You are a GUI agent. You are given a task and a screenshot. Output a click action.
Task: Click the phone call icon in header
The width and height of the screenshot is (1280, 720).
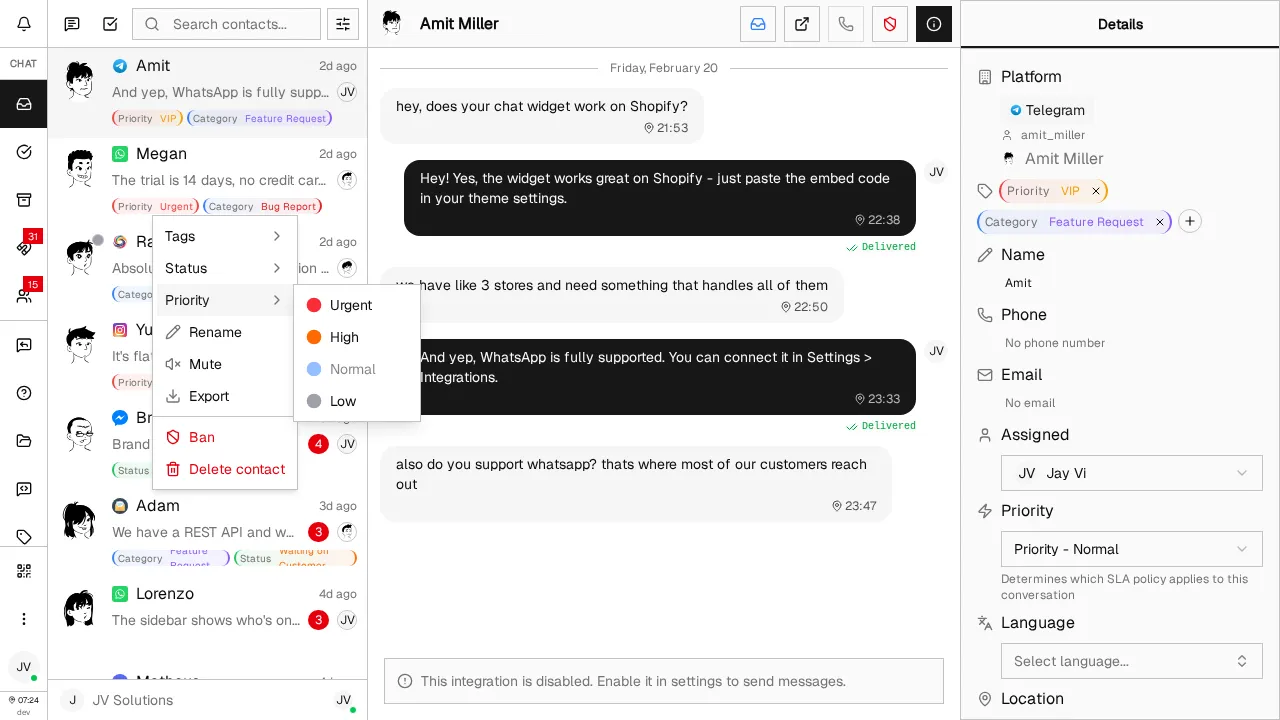[x=846, y=24]
